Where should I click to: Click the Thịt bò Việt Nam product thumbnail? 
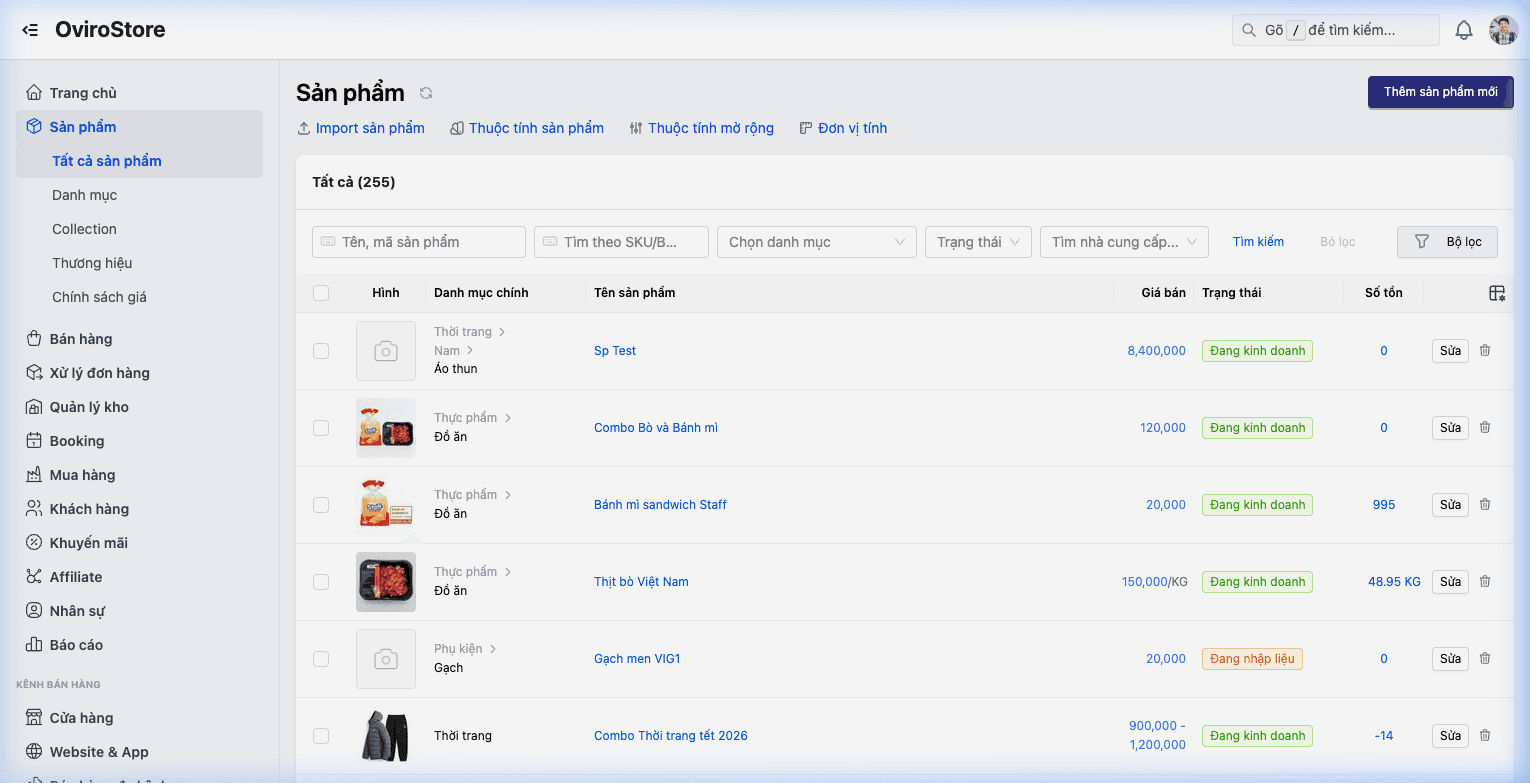coord(386,581)
